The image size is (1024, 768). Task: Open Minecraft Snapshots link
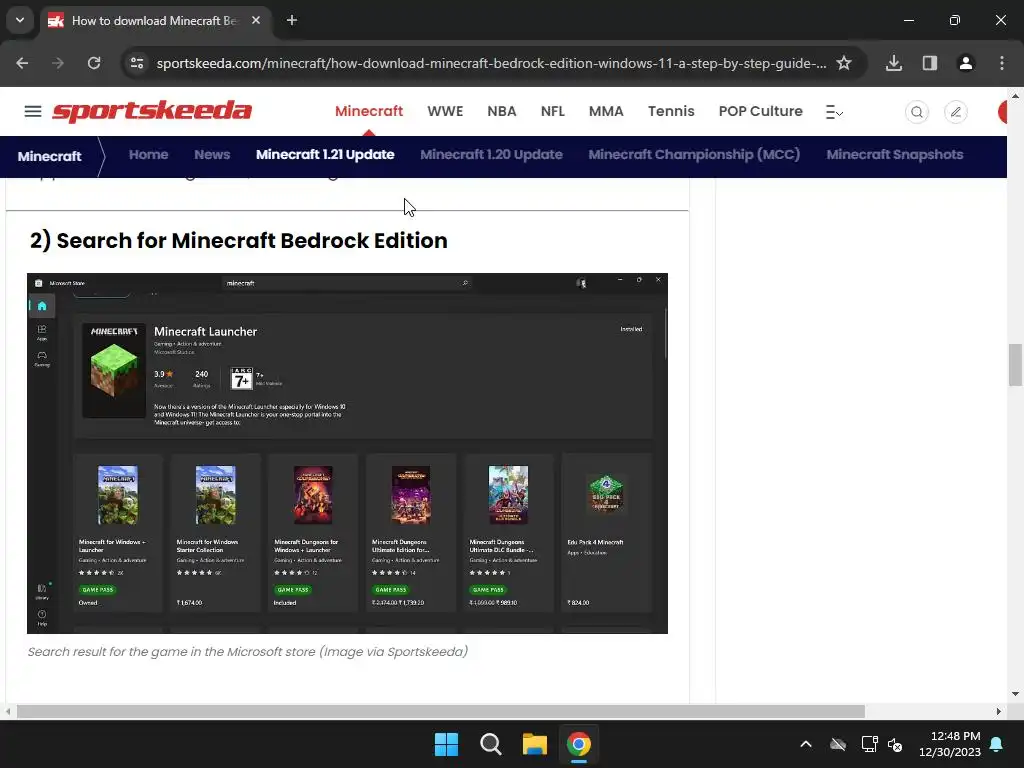pyautogui.click(x=895, y=155)
